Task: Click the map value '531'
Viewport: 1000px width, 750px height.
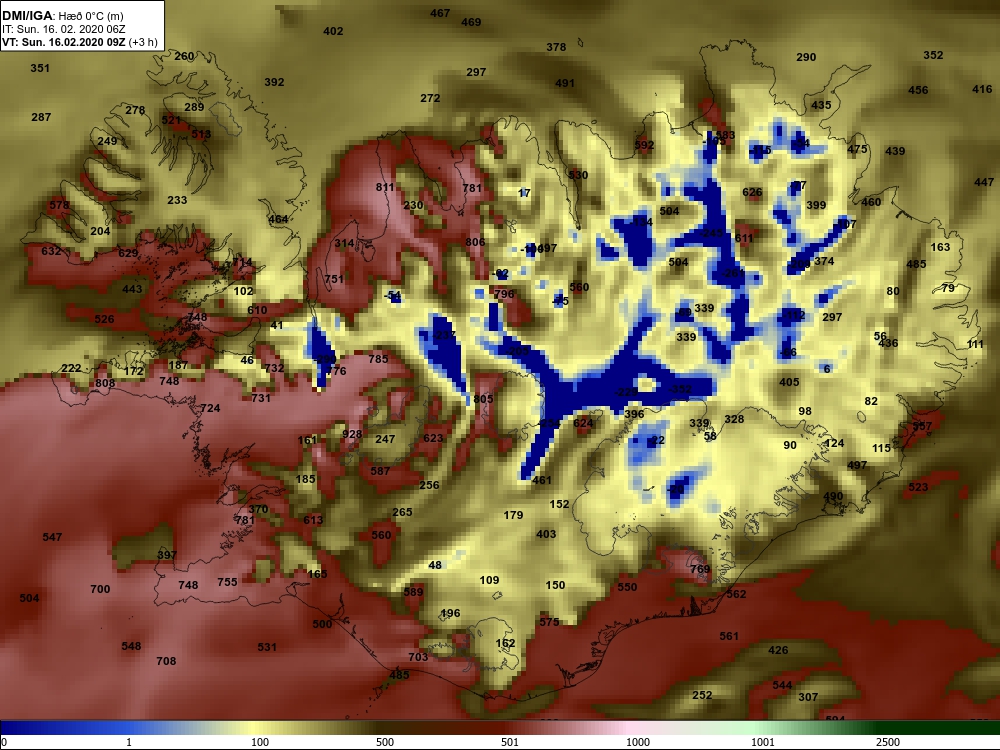Action: 267,647
